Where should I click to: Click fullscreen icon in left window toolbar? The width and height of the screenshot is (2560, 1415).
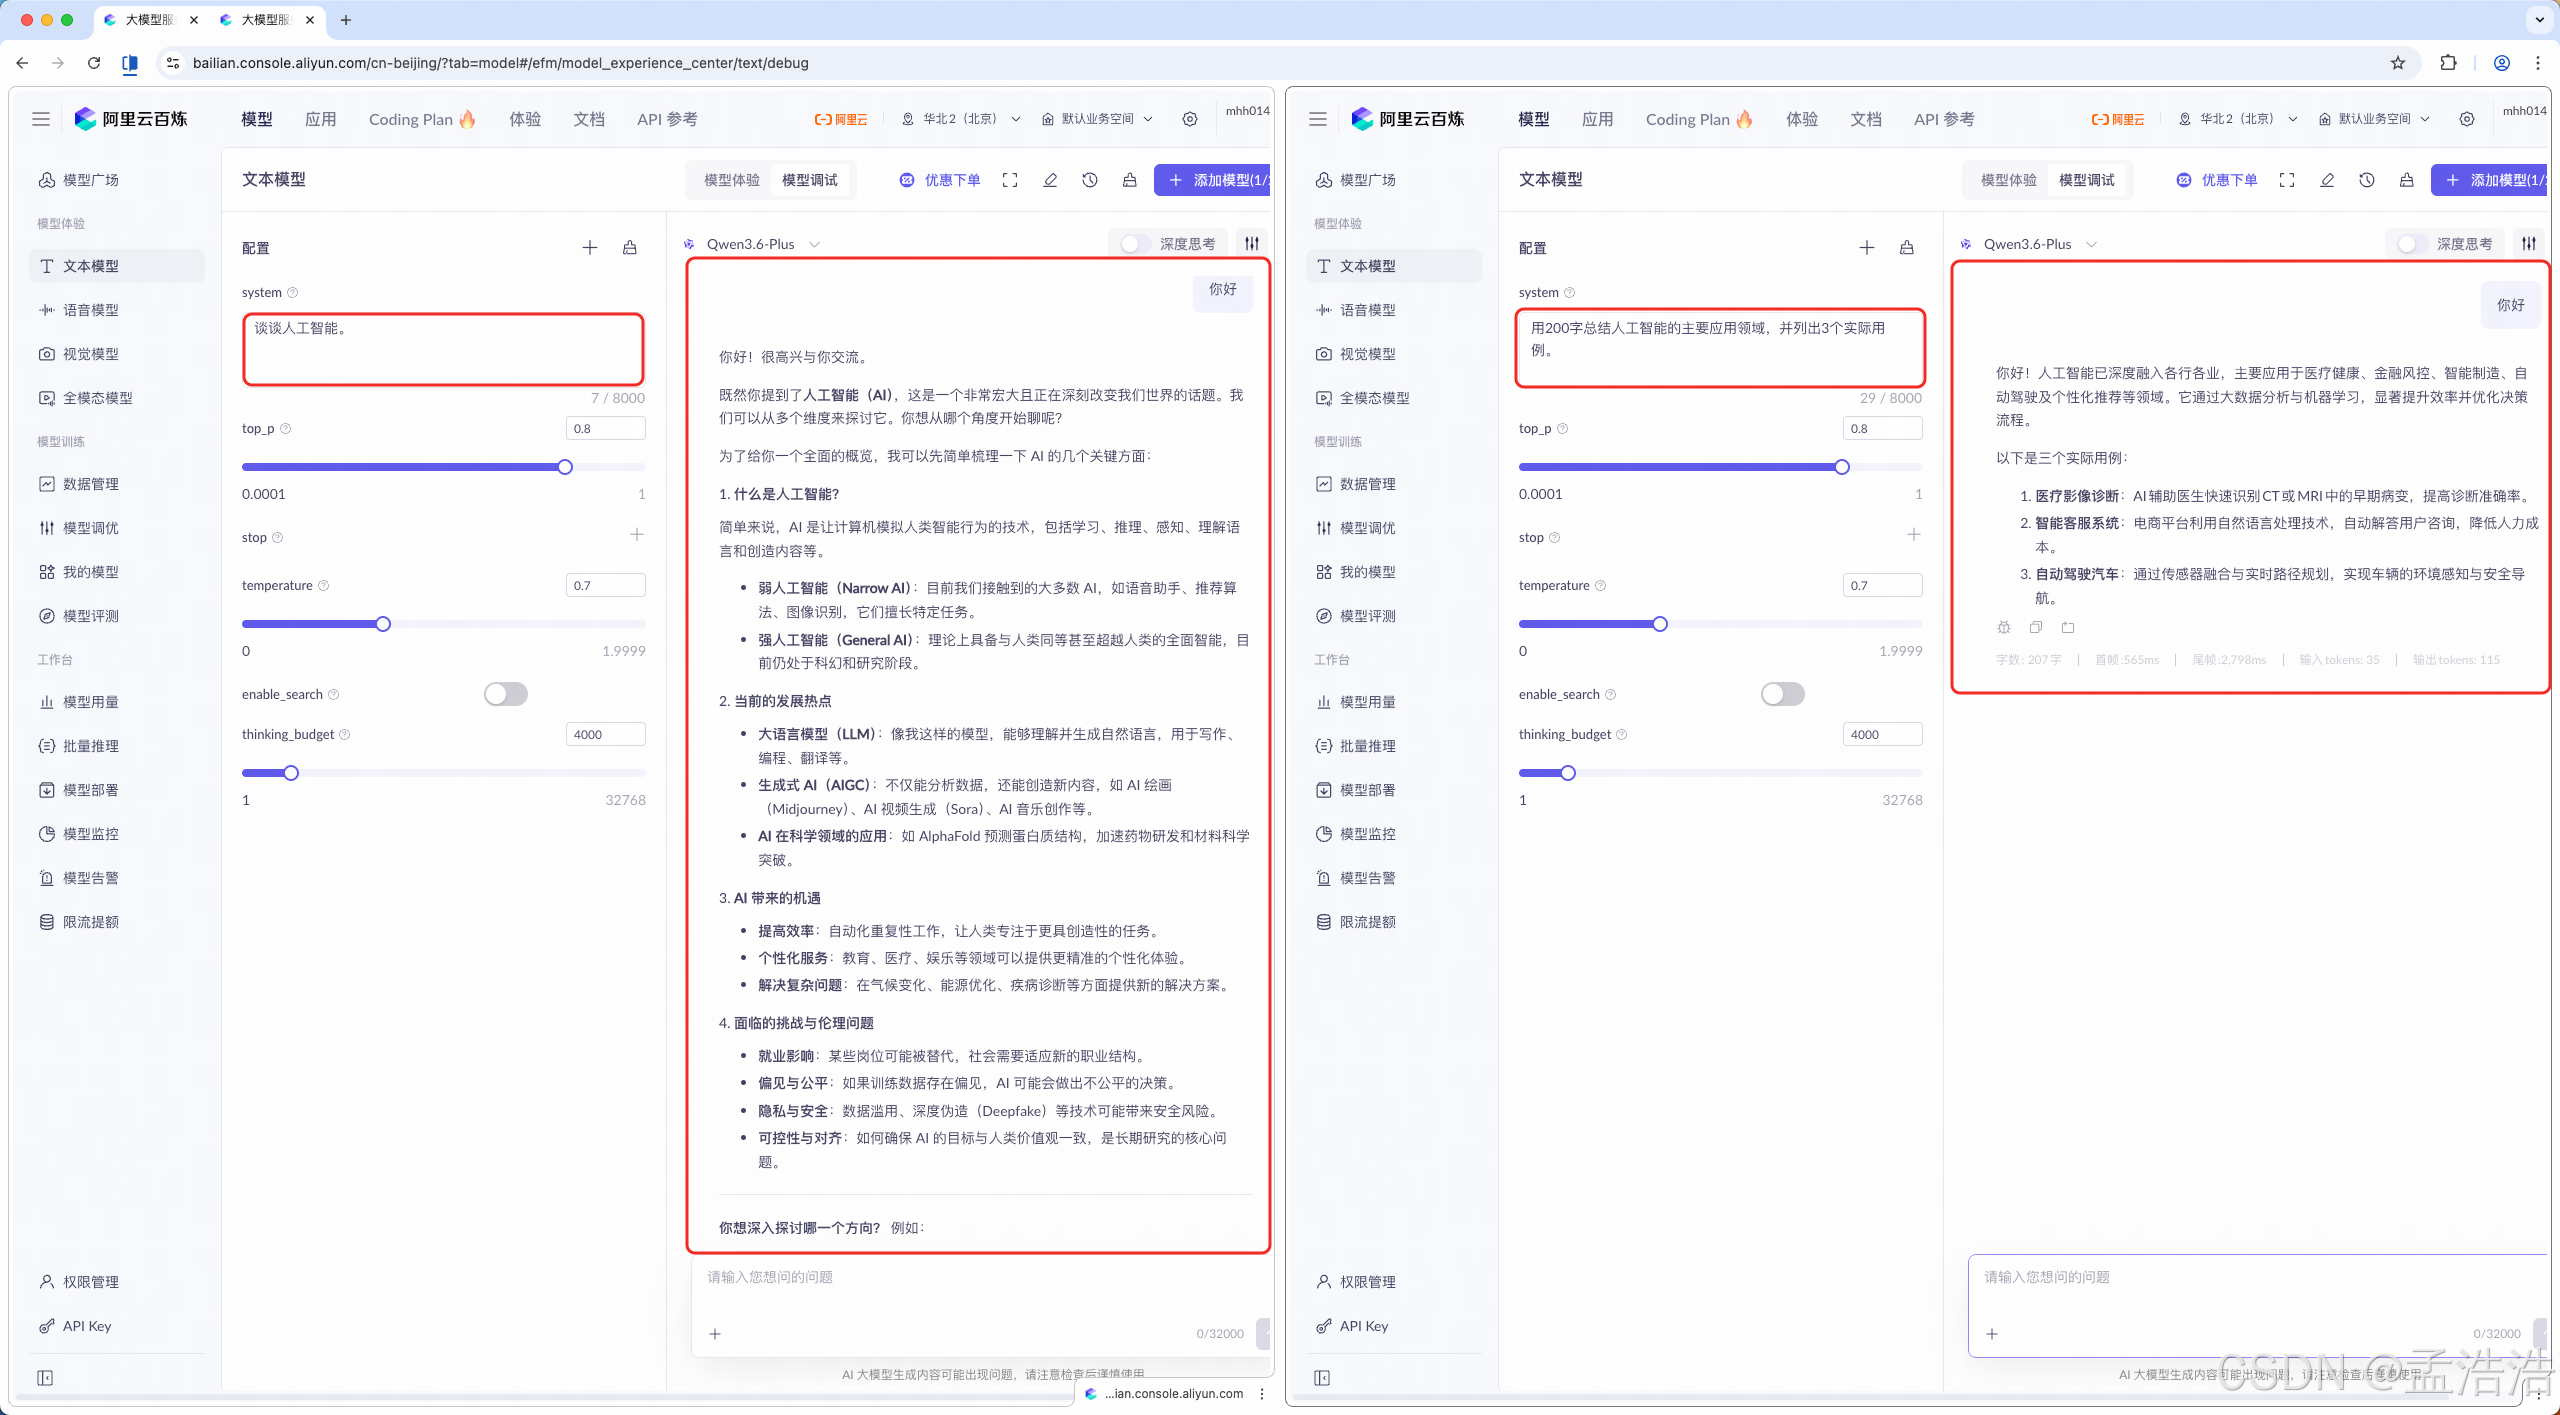(1010, 180)
